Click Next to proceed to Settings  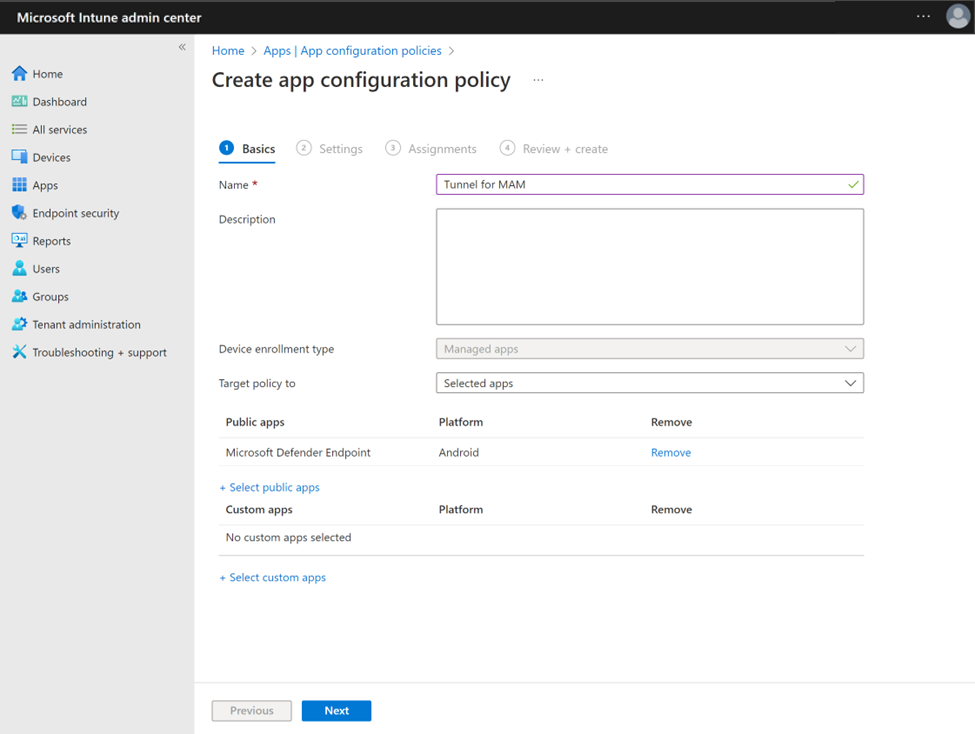point(336,710)
